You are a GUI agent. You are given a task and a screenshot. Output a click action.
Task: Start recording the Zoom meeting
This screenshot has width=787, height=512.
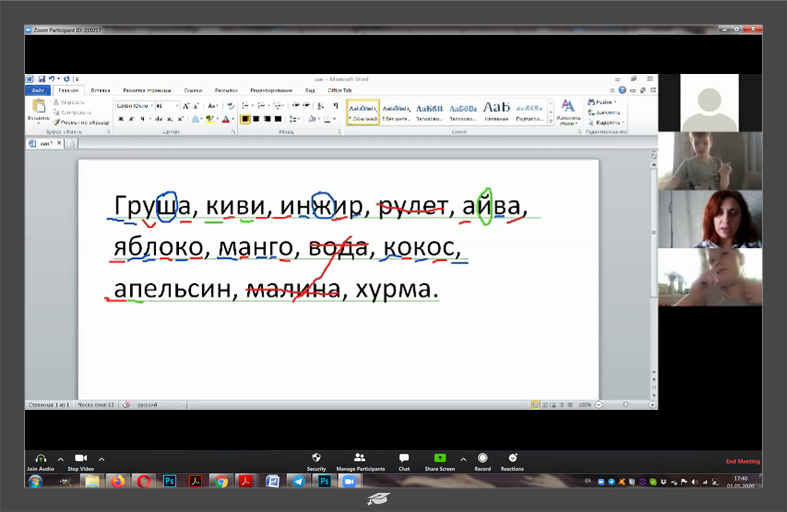tap(483, 462)
